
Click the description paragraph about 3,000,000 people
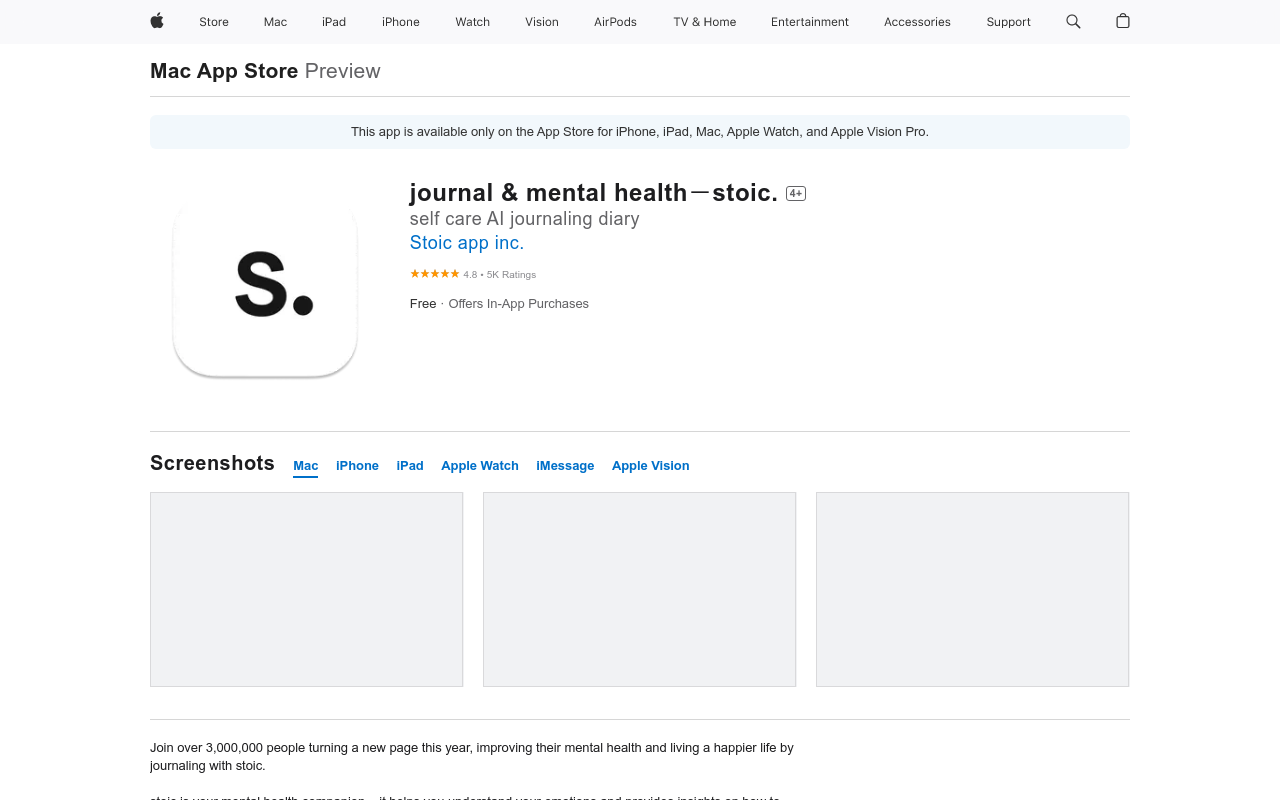pos(472,757)
